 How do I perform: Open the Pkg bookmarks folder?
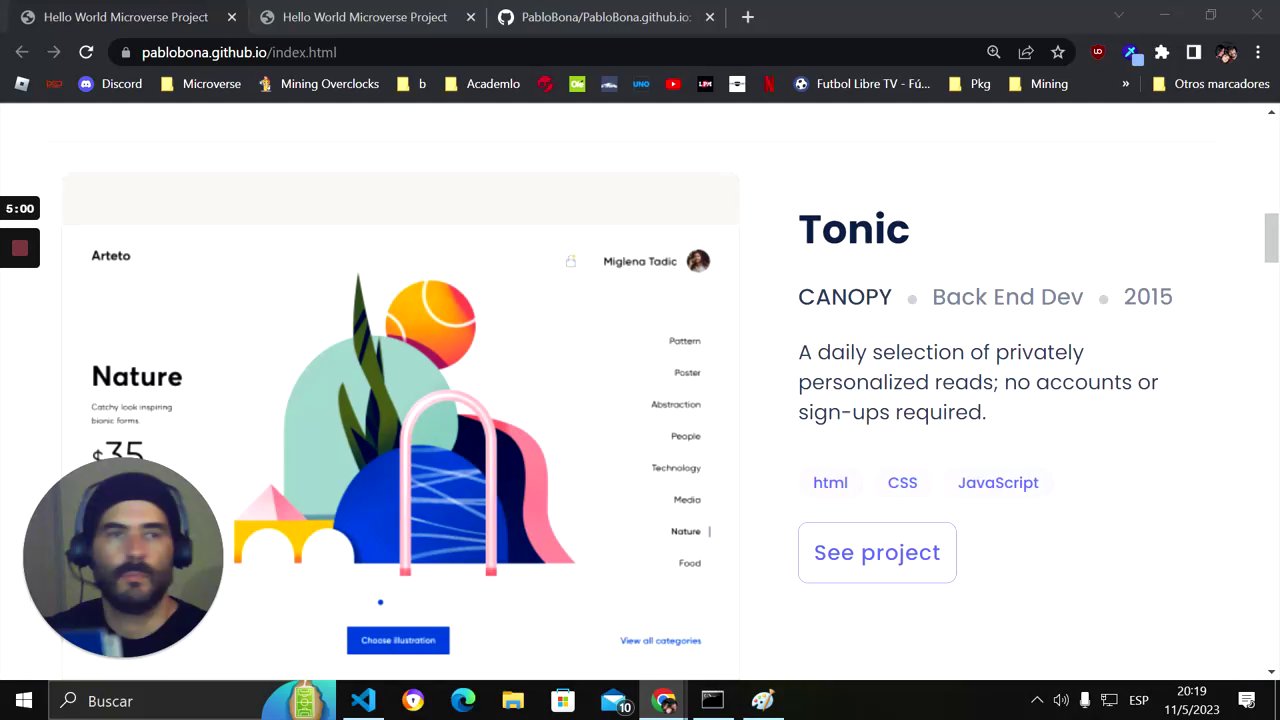click(969, 84)
